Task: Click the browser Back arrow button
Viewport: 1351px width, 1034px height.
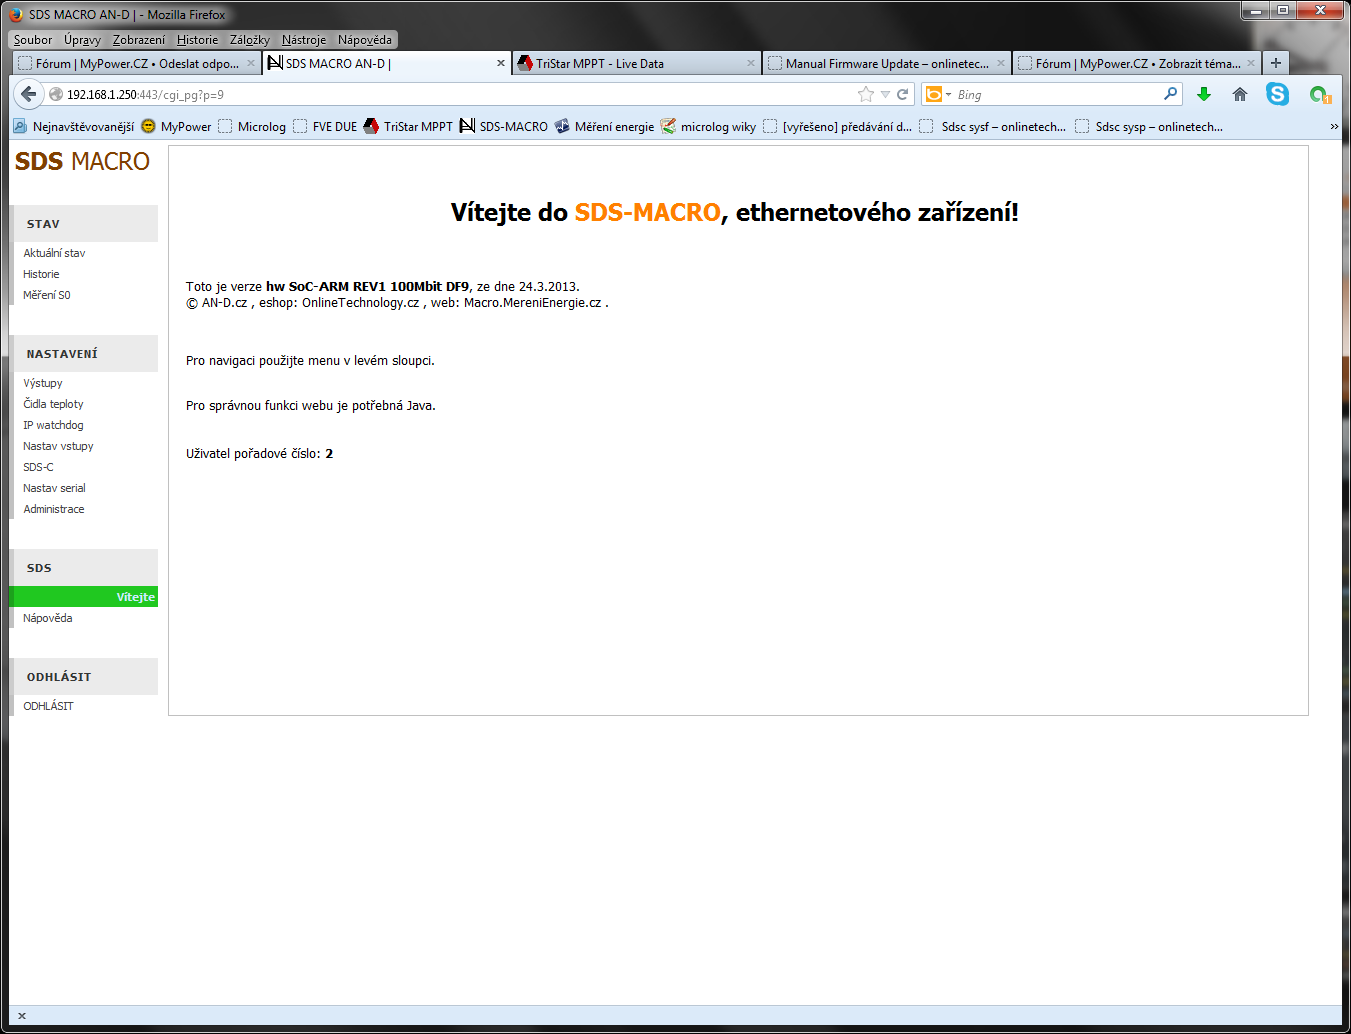Action: click(x=28, y=94)
